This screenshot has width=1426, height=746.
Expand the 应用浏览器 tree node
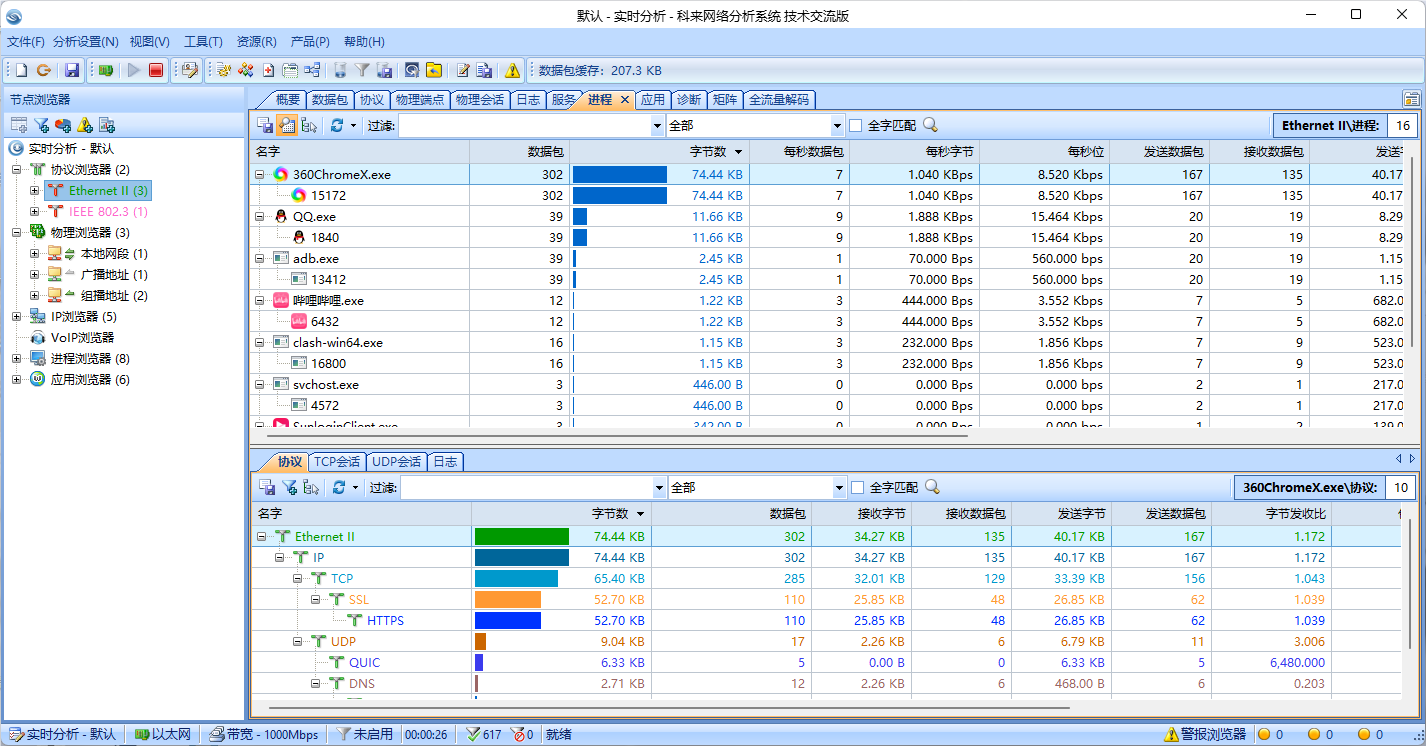pyautogui.click(x=16, y=379)
